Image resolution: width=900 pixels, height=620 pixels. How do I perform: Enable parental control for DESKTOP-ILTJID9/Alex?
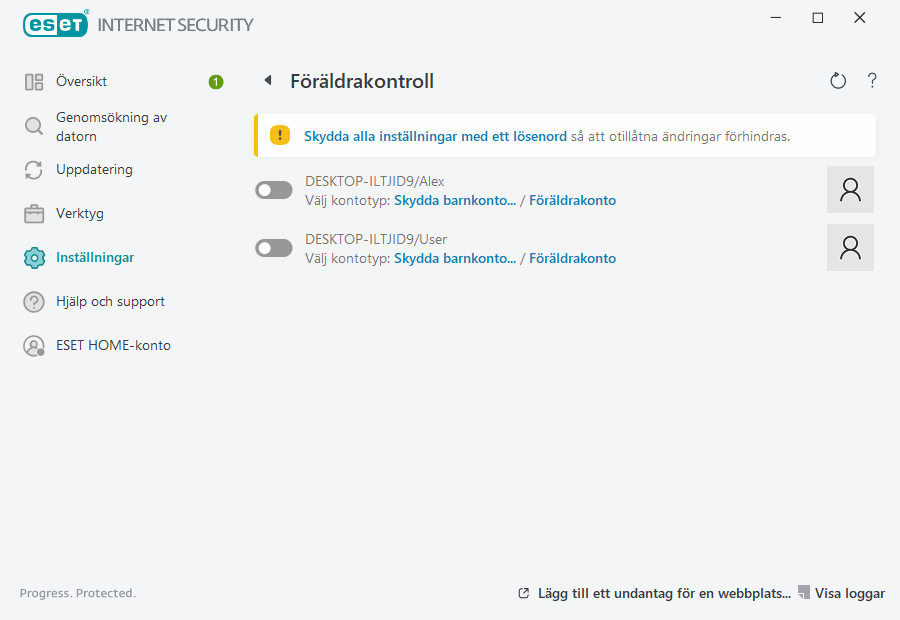click(x=273, y=189)
